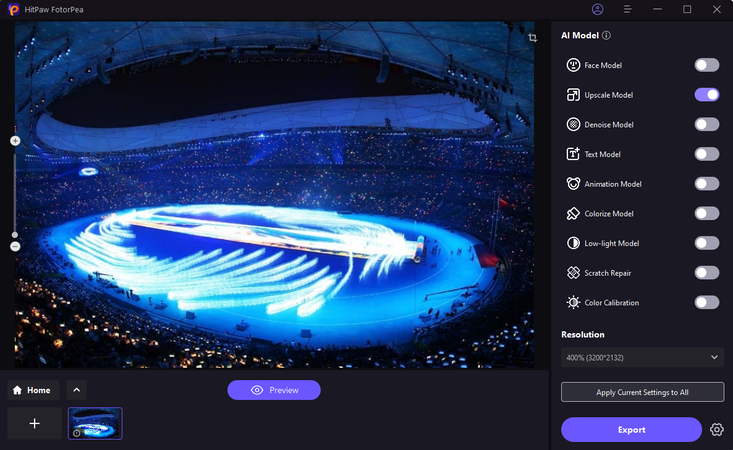Enable the Face Model toggle
733x450 pixels.
click(707, 65)
